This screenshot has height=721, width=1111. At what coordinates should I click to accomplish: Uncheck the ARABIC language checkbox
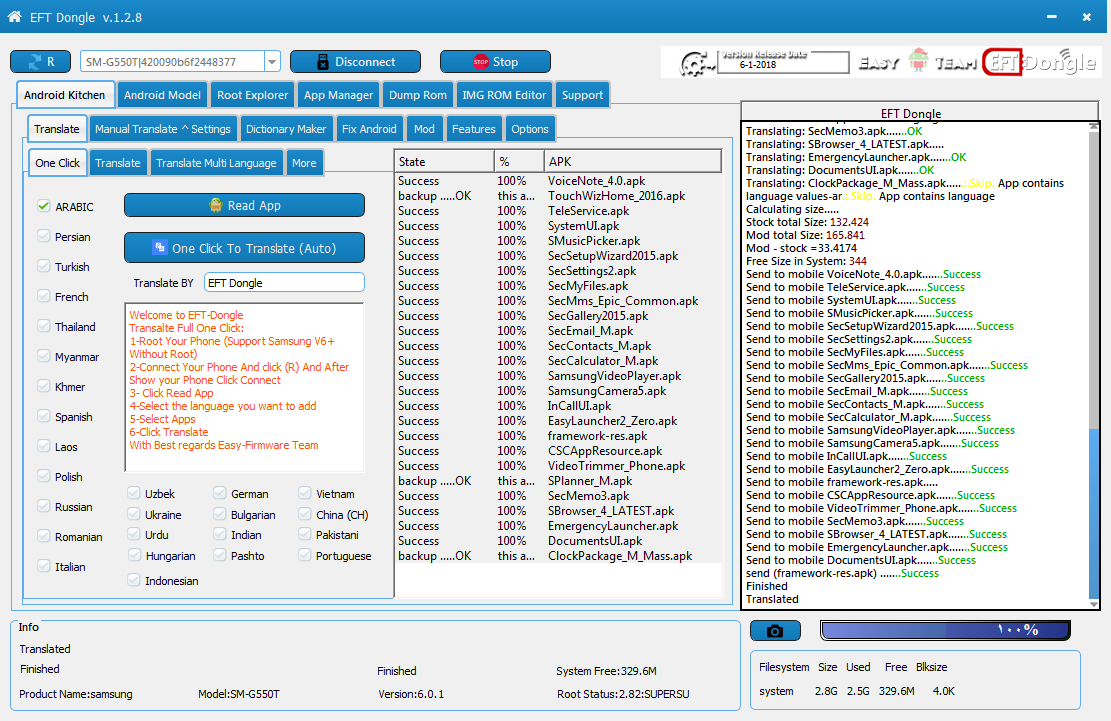pyautogui.click(x=44, y=206)
